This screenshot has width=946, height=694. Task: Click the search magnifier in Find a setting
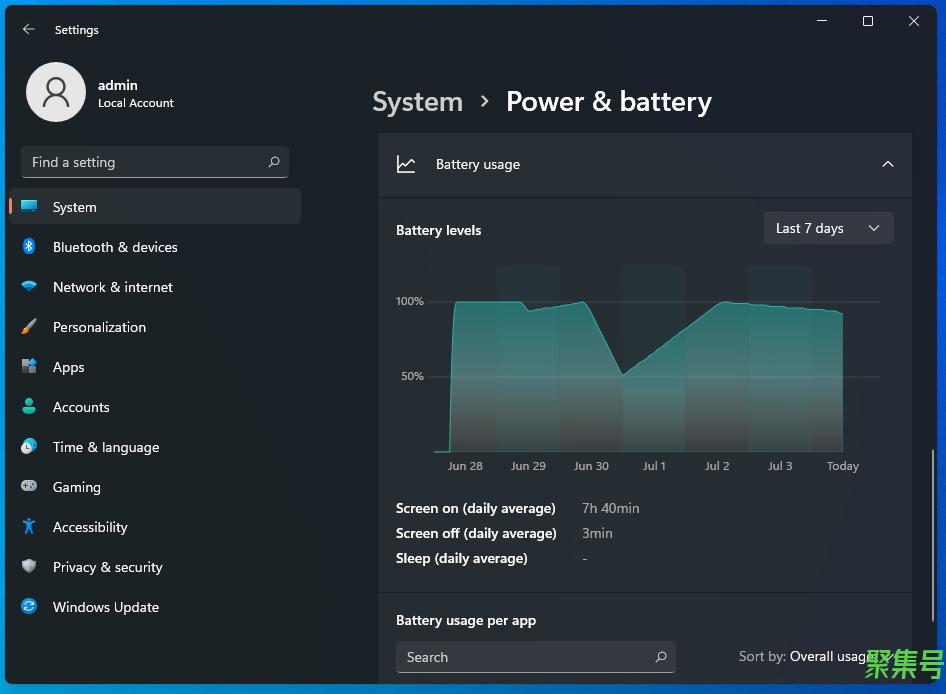[273, 162]
